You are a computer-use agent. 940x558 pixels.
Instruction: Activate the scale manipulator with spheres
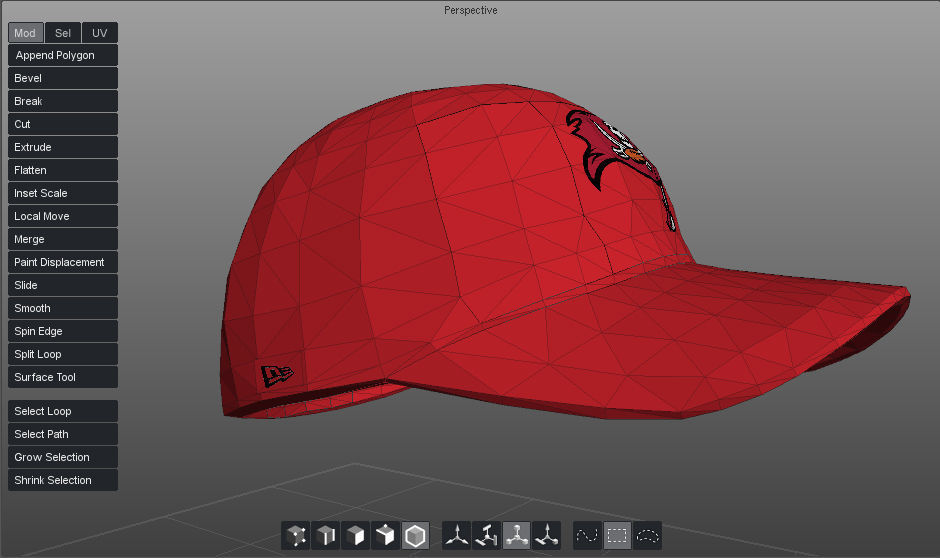516,536
